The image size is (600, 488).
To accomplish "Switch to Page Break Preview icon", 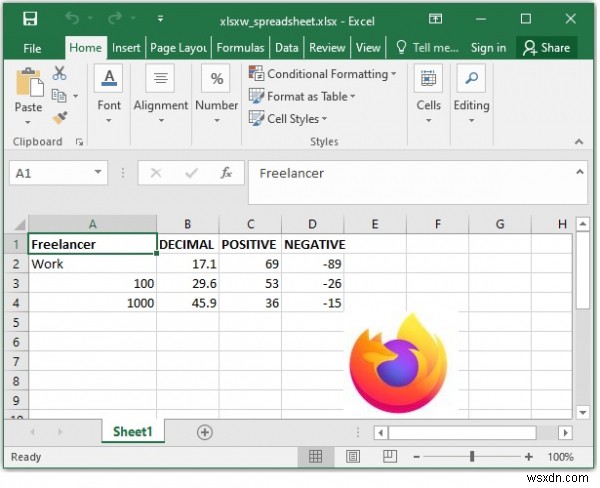I will point(390,456).
